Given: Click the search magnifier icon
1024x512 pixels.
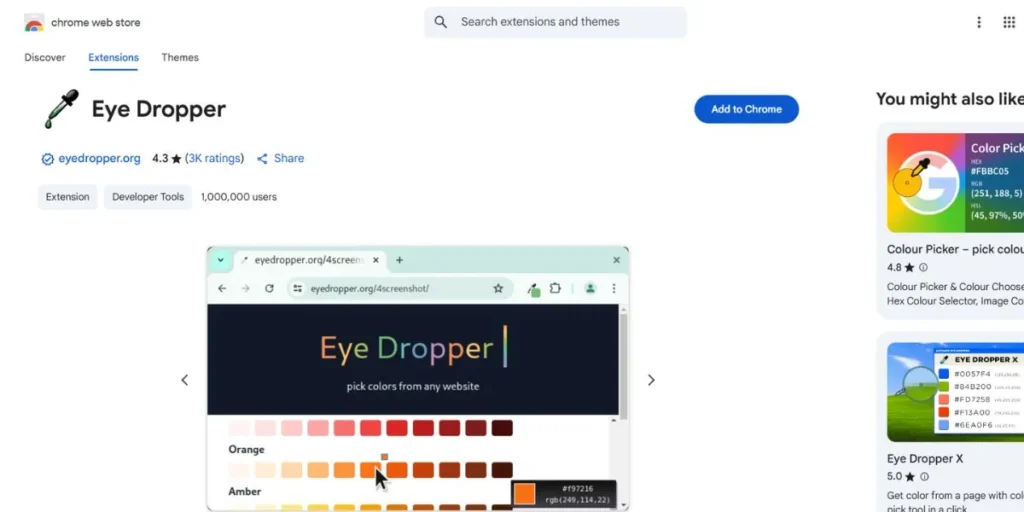Looking at the screenshot, I should 441,22.
